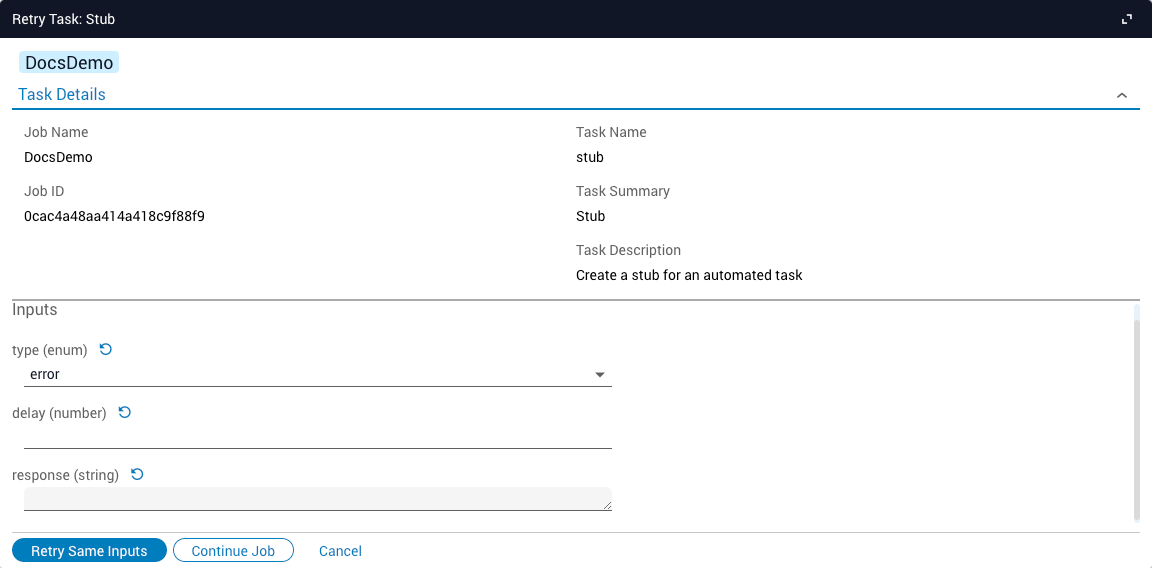Click the Inputs section heading
This screenshot has width=1152, height=568.
point(35,310)
